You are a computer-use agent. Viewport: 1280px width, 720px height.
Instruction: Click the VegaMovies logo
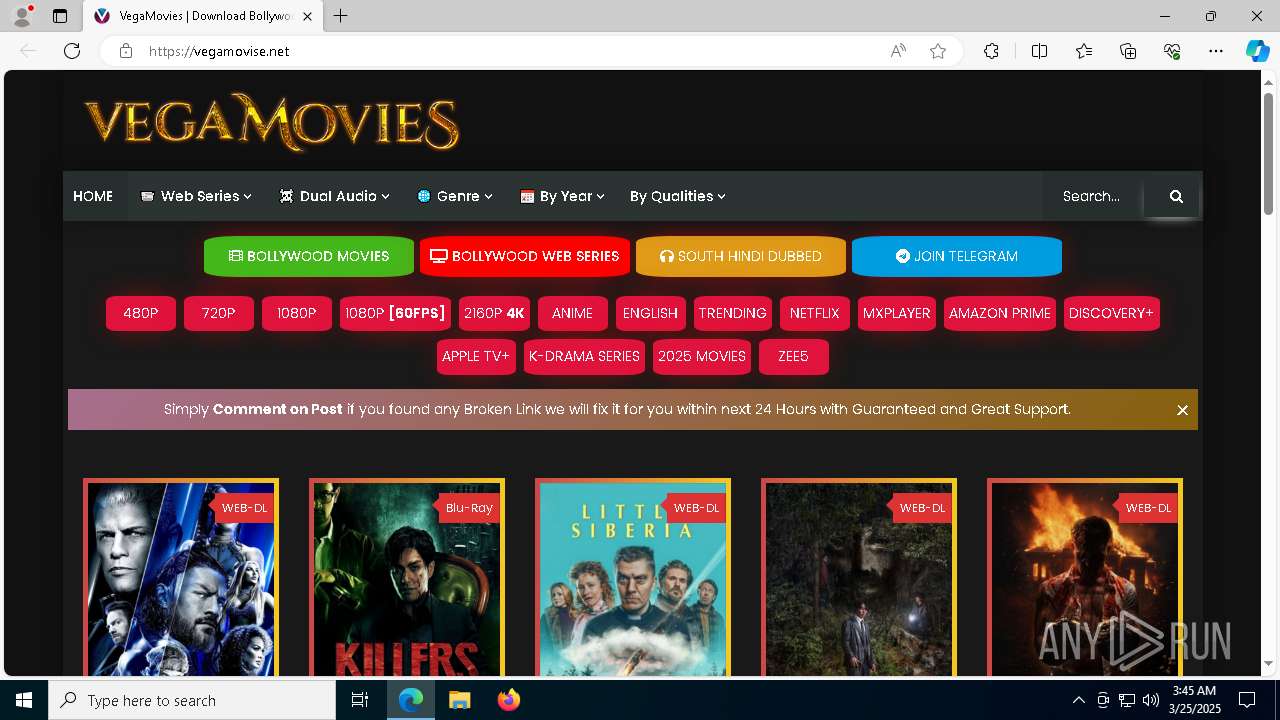click(x=272, y=122)
